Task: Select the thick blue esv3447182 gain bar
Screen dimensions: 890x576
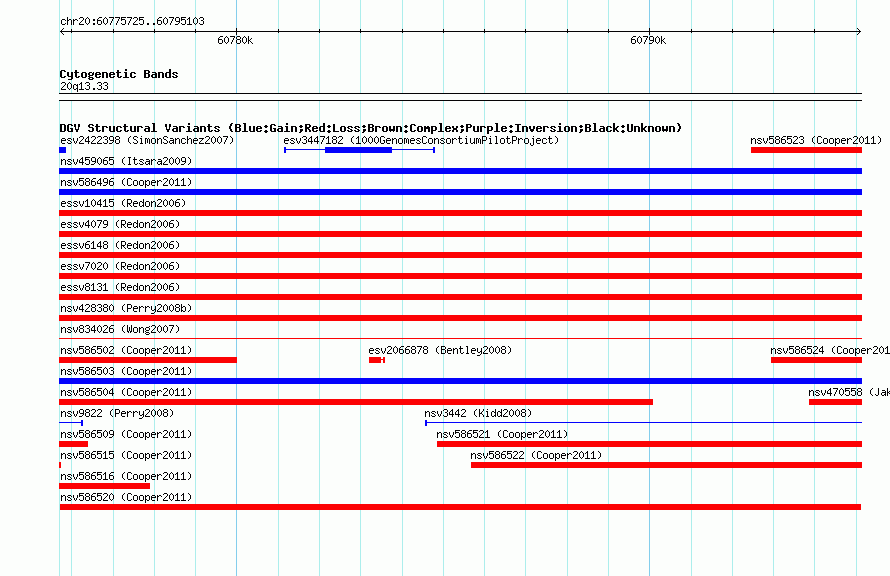Action: (358, 150)
